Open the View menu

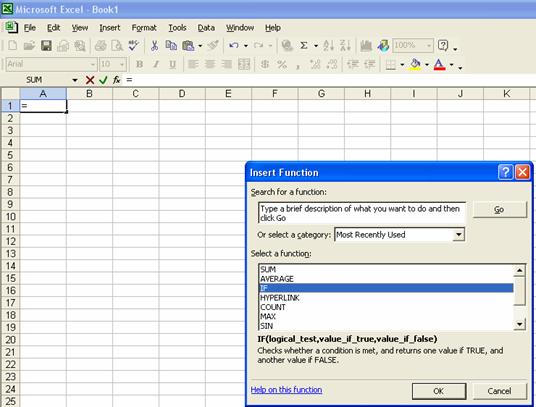click(80, 28)
